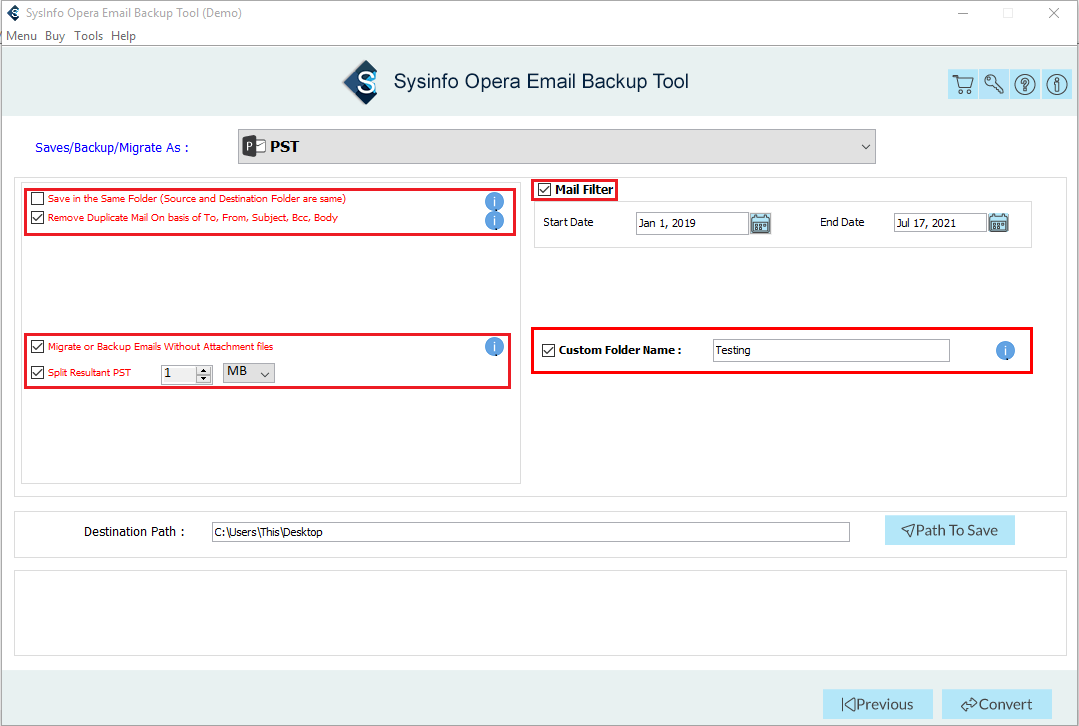Click the Start Date field Jan 1, 2019
The width and height of the screenshot is (1079, 726).
(x=692, y=223)
